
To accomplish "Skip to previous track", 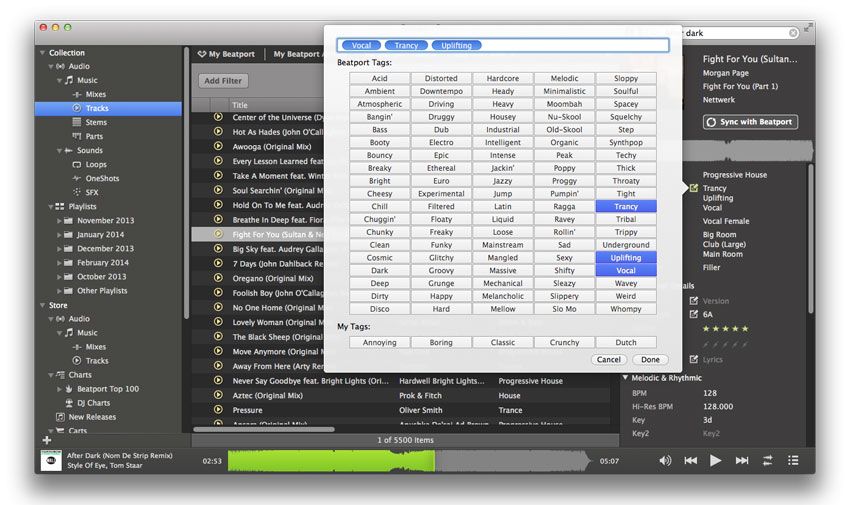I will point(691,461).
